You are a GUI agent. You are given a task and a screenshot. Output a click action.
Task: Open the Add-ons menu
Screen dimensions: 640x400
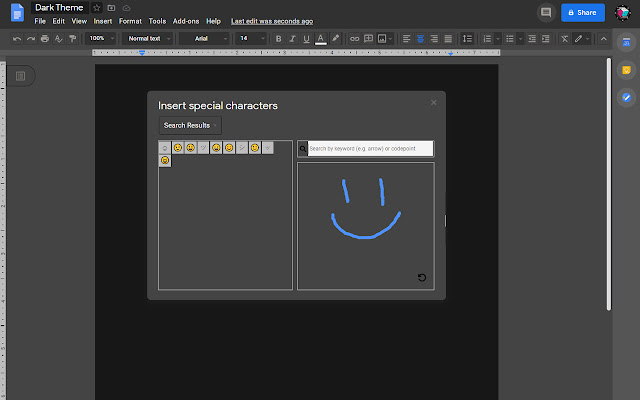pos(185,21)
